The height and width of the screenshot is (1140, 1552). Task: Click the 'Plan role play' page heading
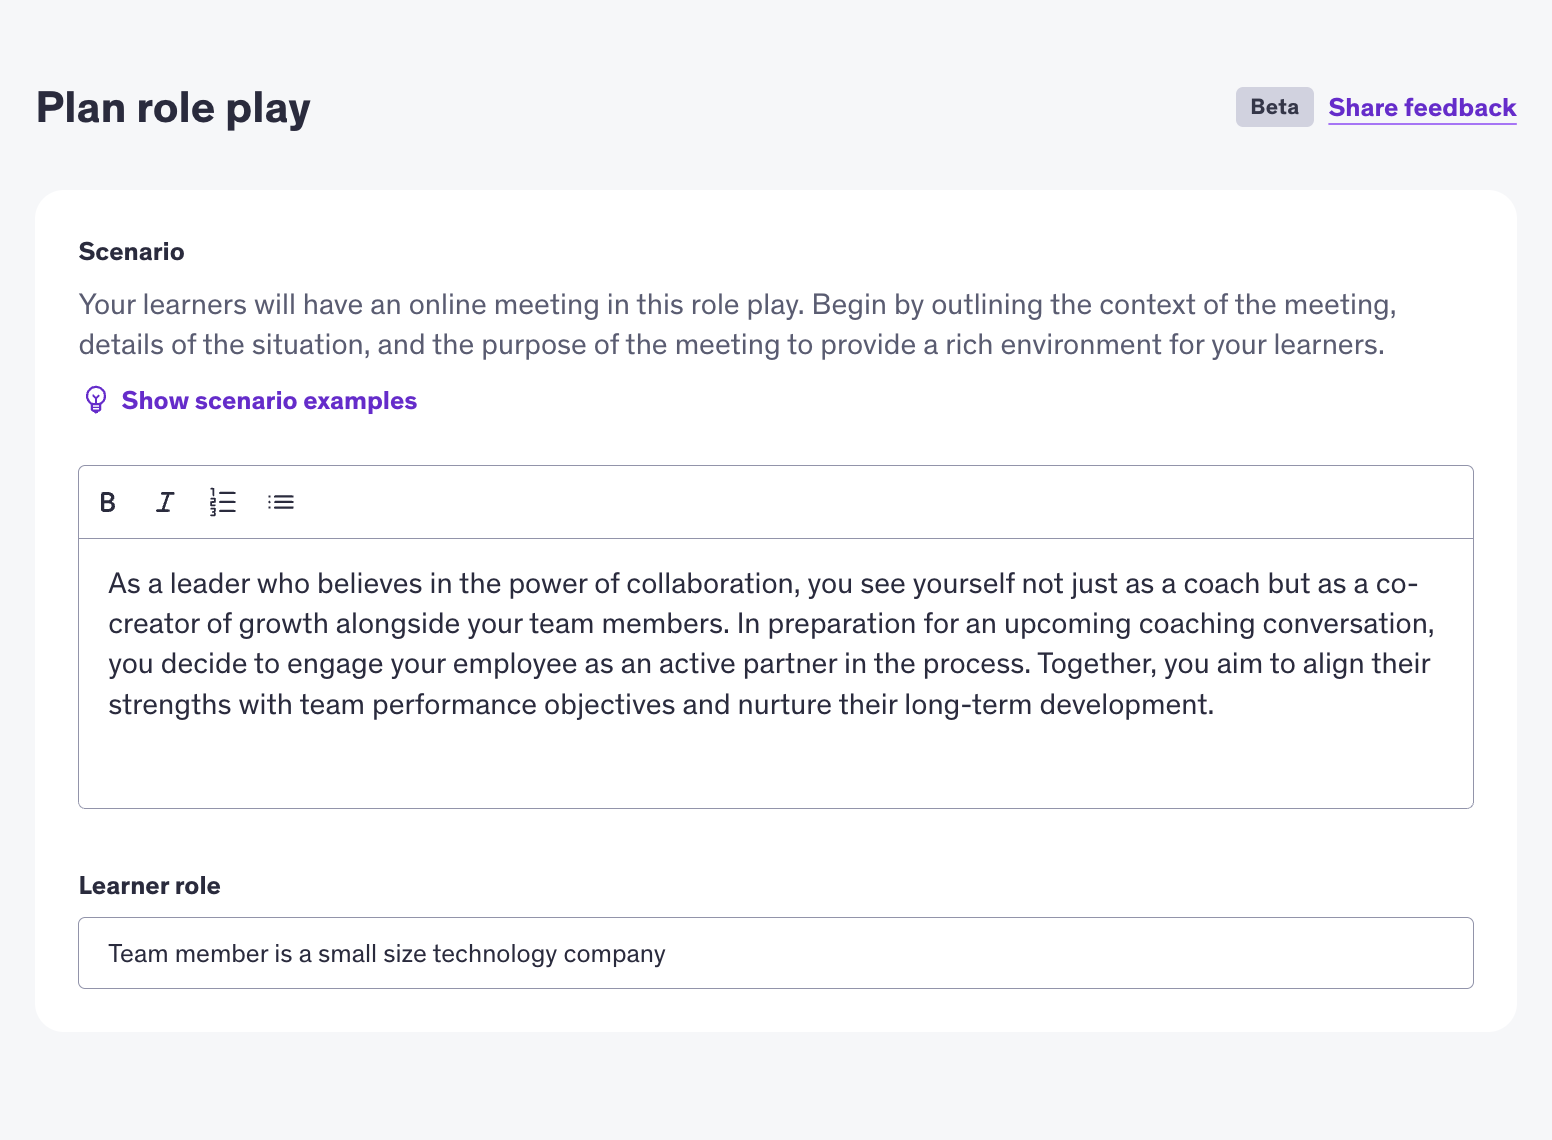click(173, 108)
